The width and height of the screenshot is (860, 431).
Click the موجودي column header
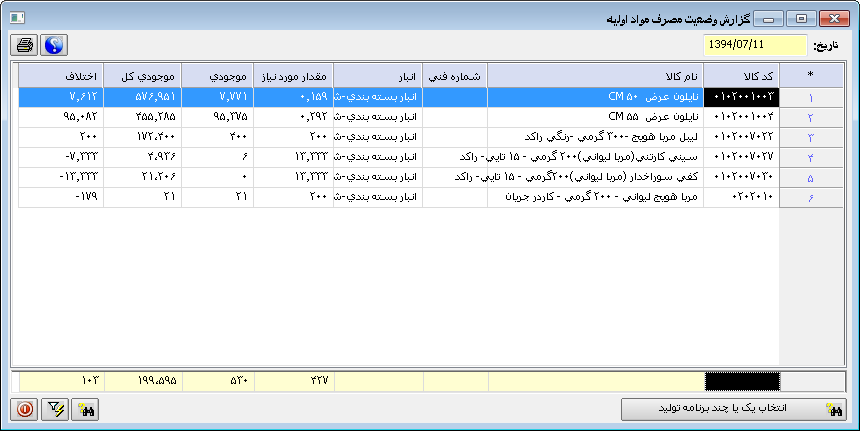[x=217, y=76]
